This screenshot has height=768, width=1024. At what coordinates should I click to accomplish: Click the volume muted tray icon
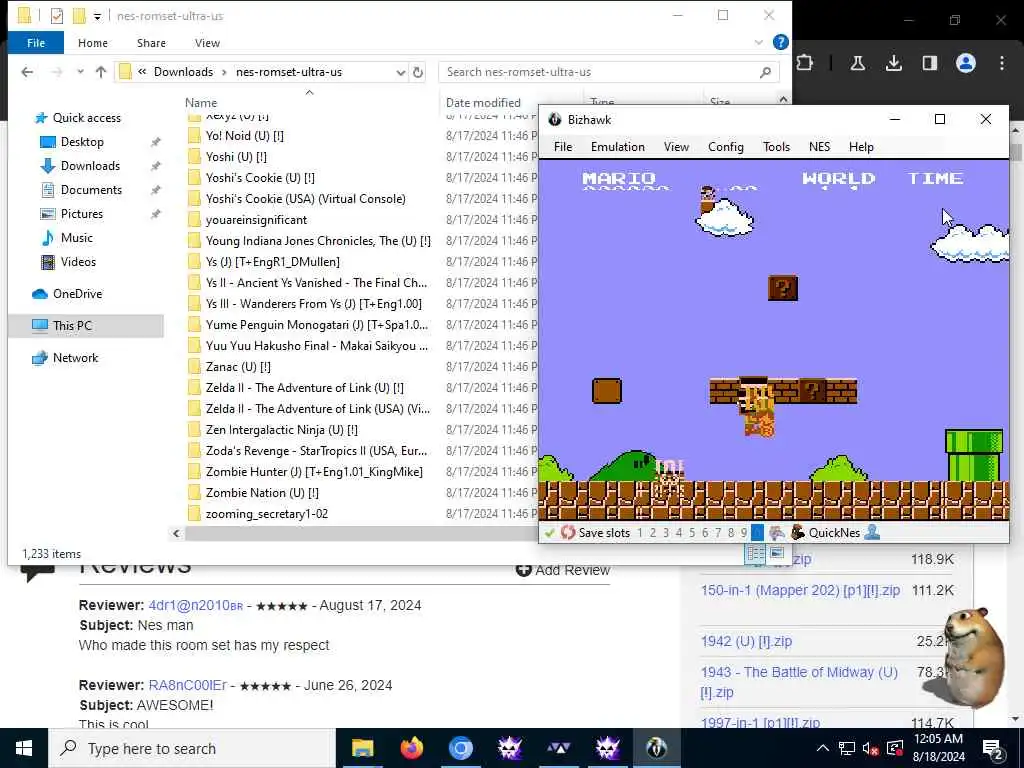pyautogui.click(x=870, y=748)
